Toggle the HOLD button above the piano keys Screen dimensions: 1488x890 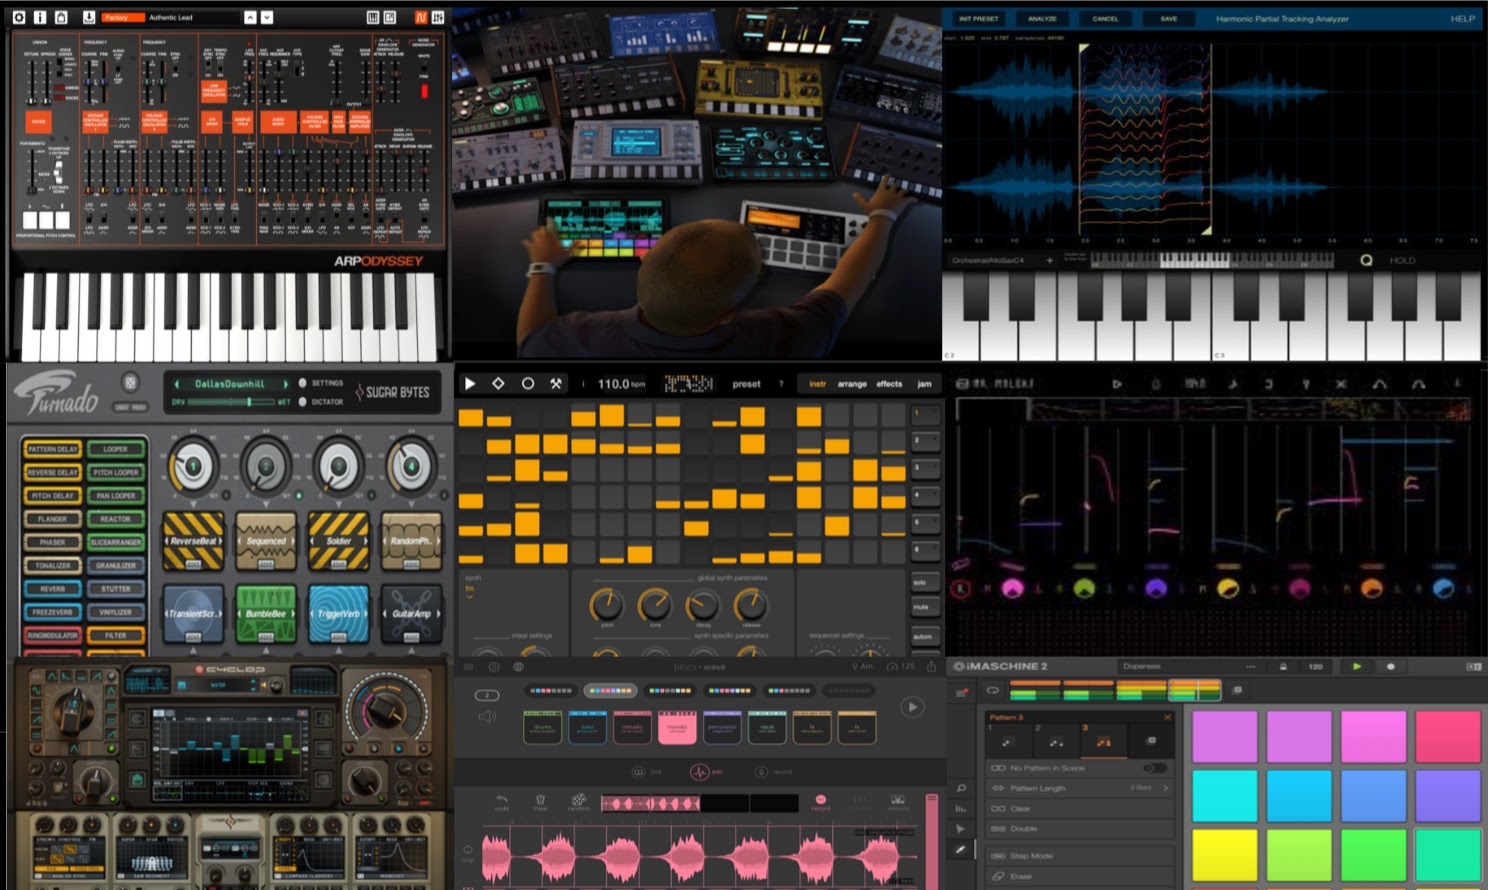pyautogui.click(x=1402, y=260)
